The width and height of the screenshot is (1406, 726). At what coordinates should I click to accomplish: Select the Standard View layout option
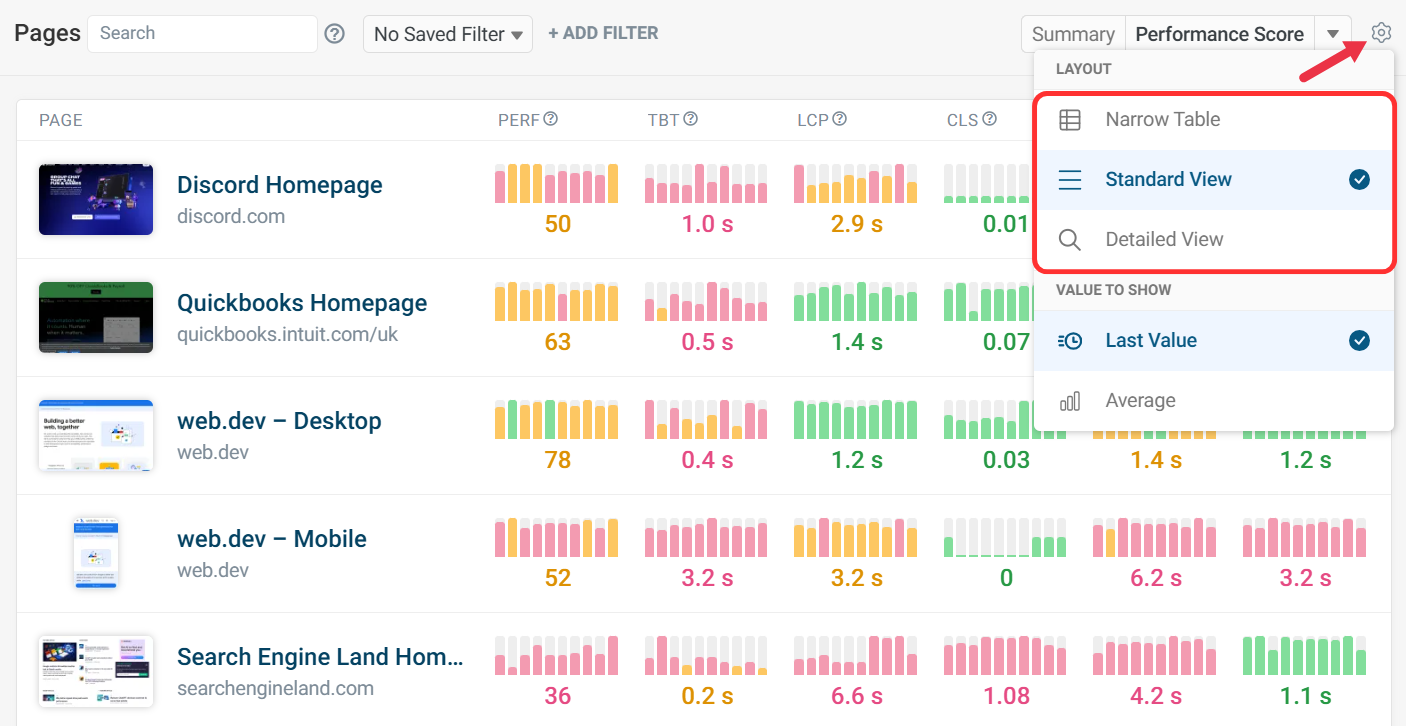(x=1168, y=180)
